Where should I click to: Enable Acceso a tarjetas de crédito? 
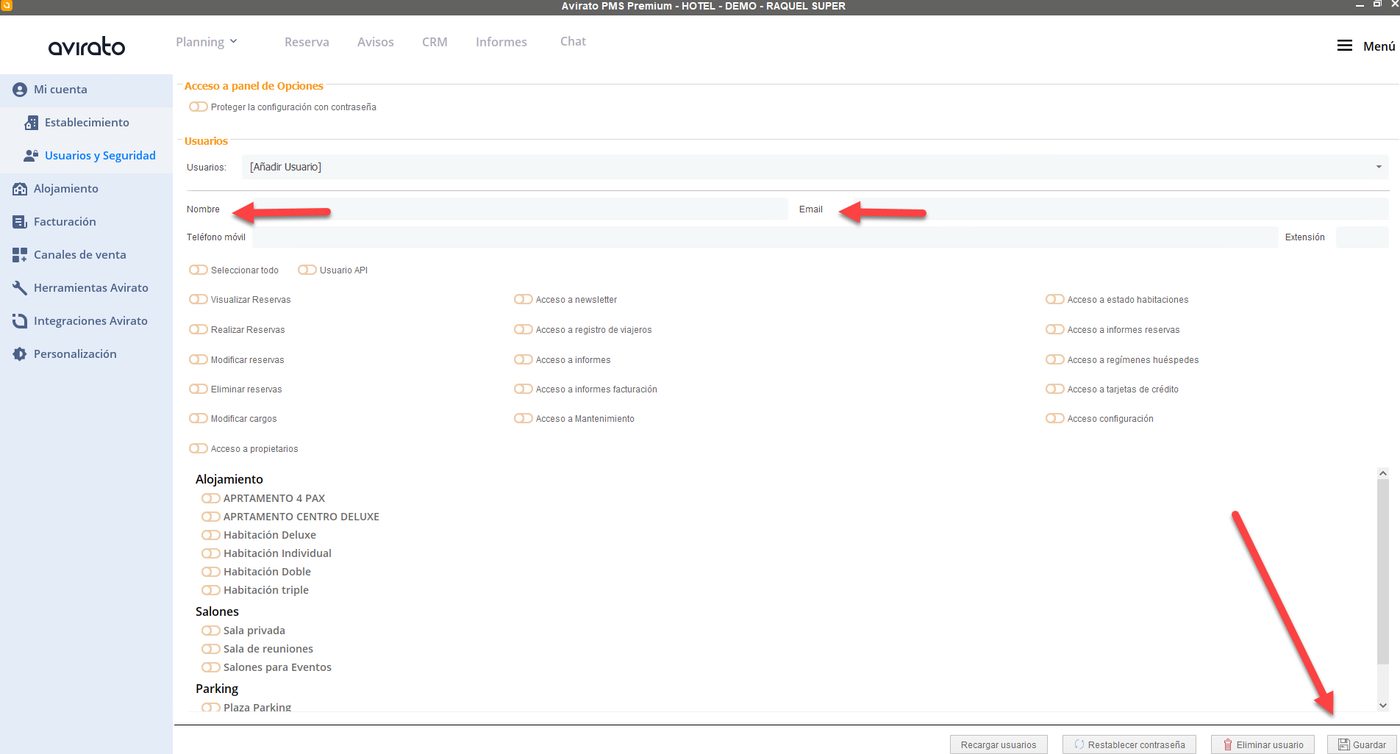(x=1055, y=389)
